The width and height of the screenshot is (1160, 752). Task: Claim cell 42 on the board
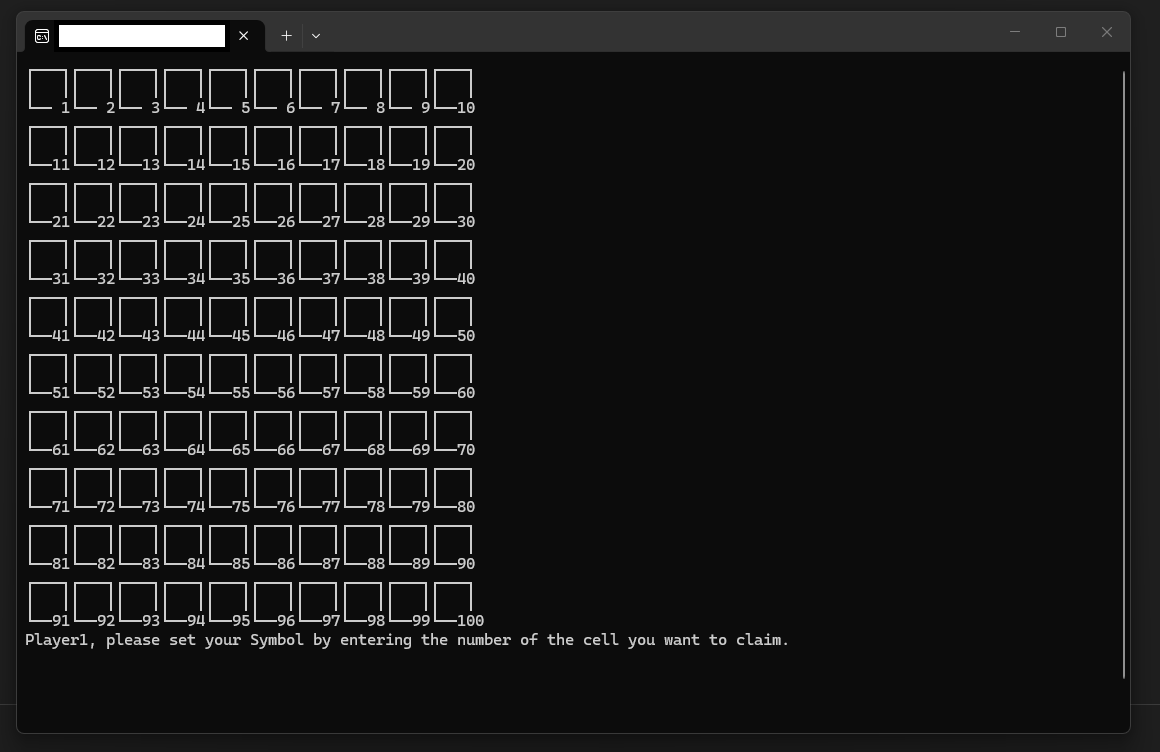tap(93, 316)
